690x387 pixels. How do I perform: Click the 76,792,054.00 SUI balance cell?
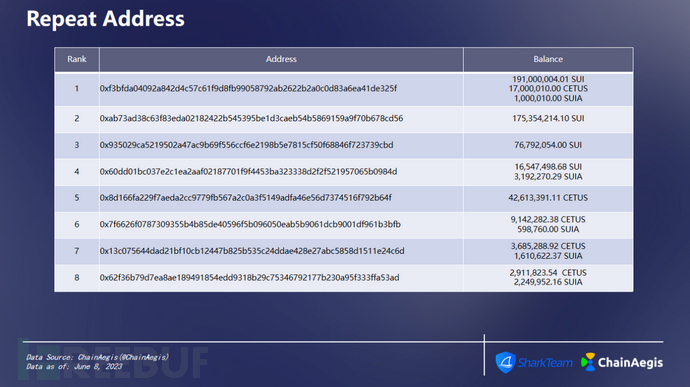548,145
